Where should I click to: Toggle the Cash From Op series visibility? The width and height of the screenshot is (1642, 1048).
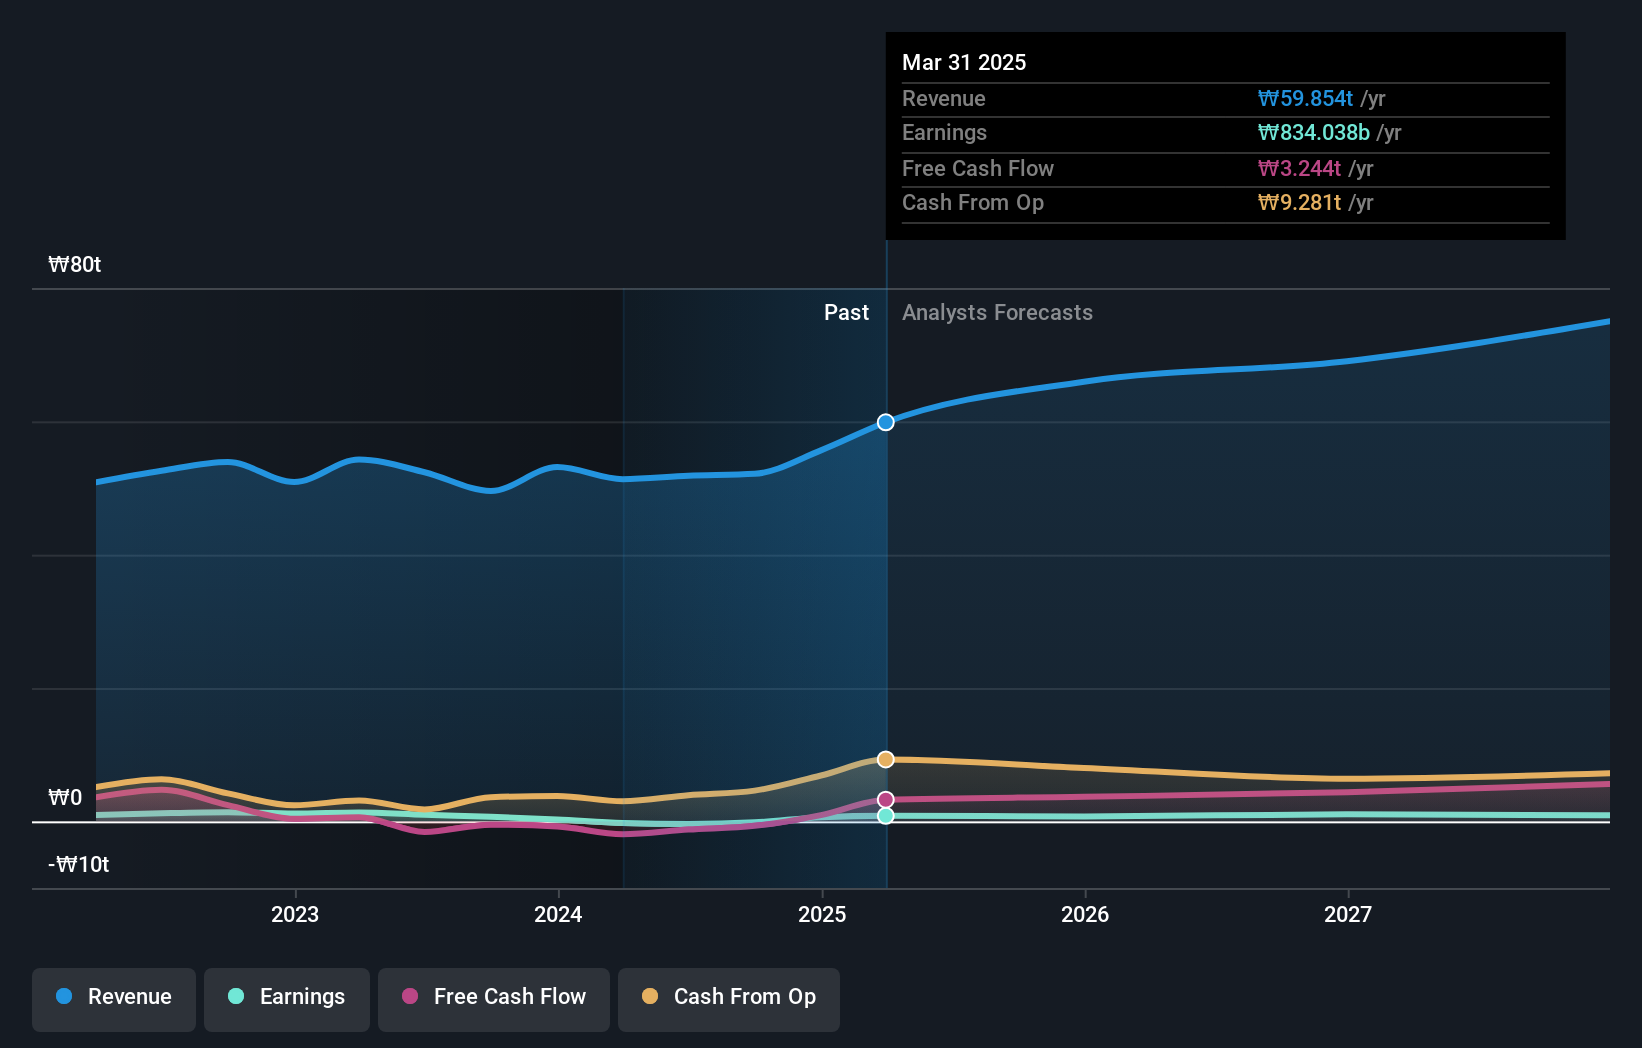pos(728,999)
